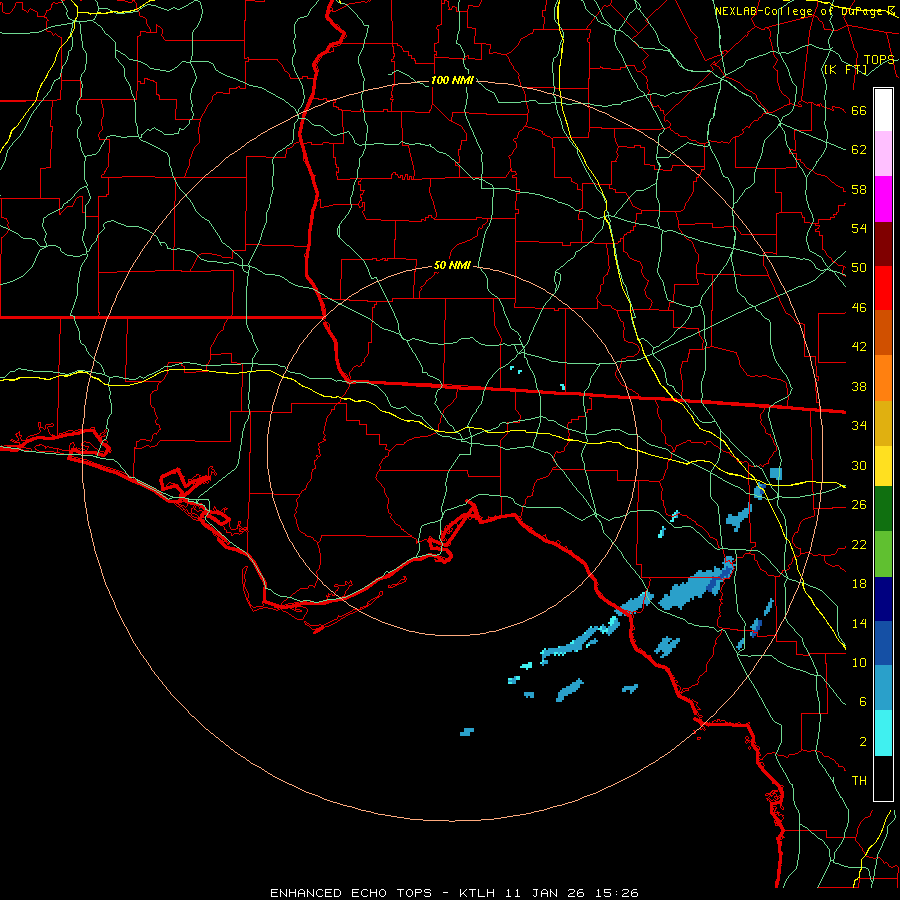This screenshot has height=900, width=900.
Task: Click the '30' scale value
Action: point(859,465)
